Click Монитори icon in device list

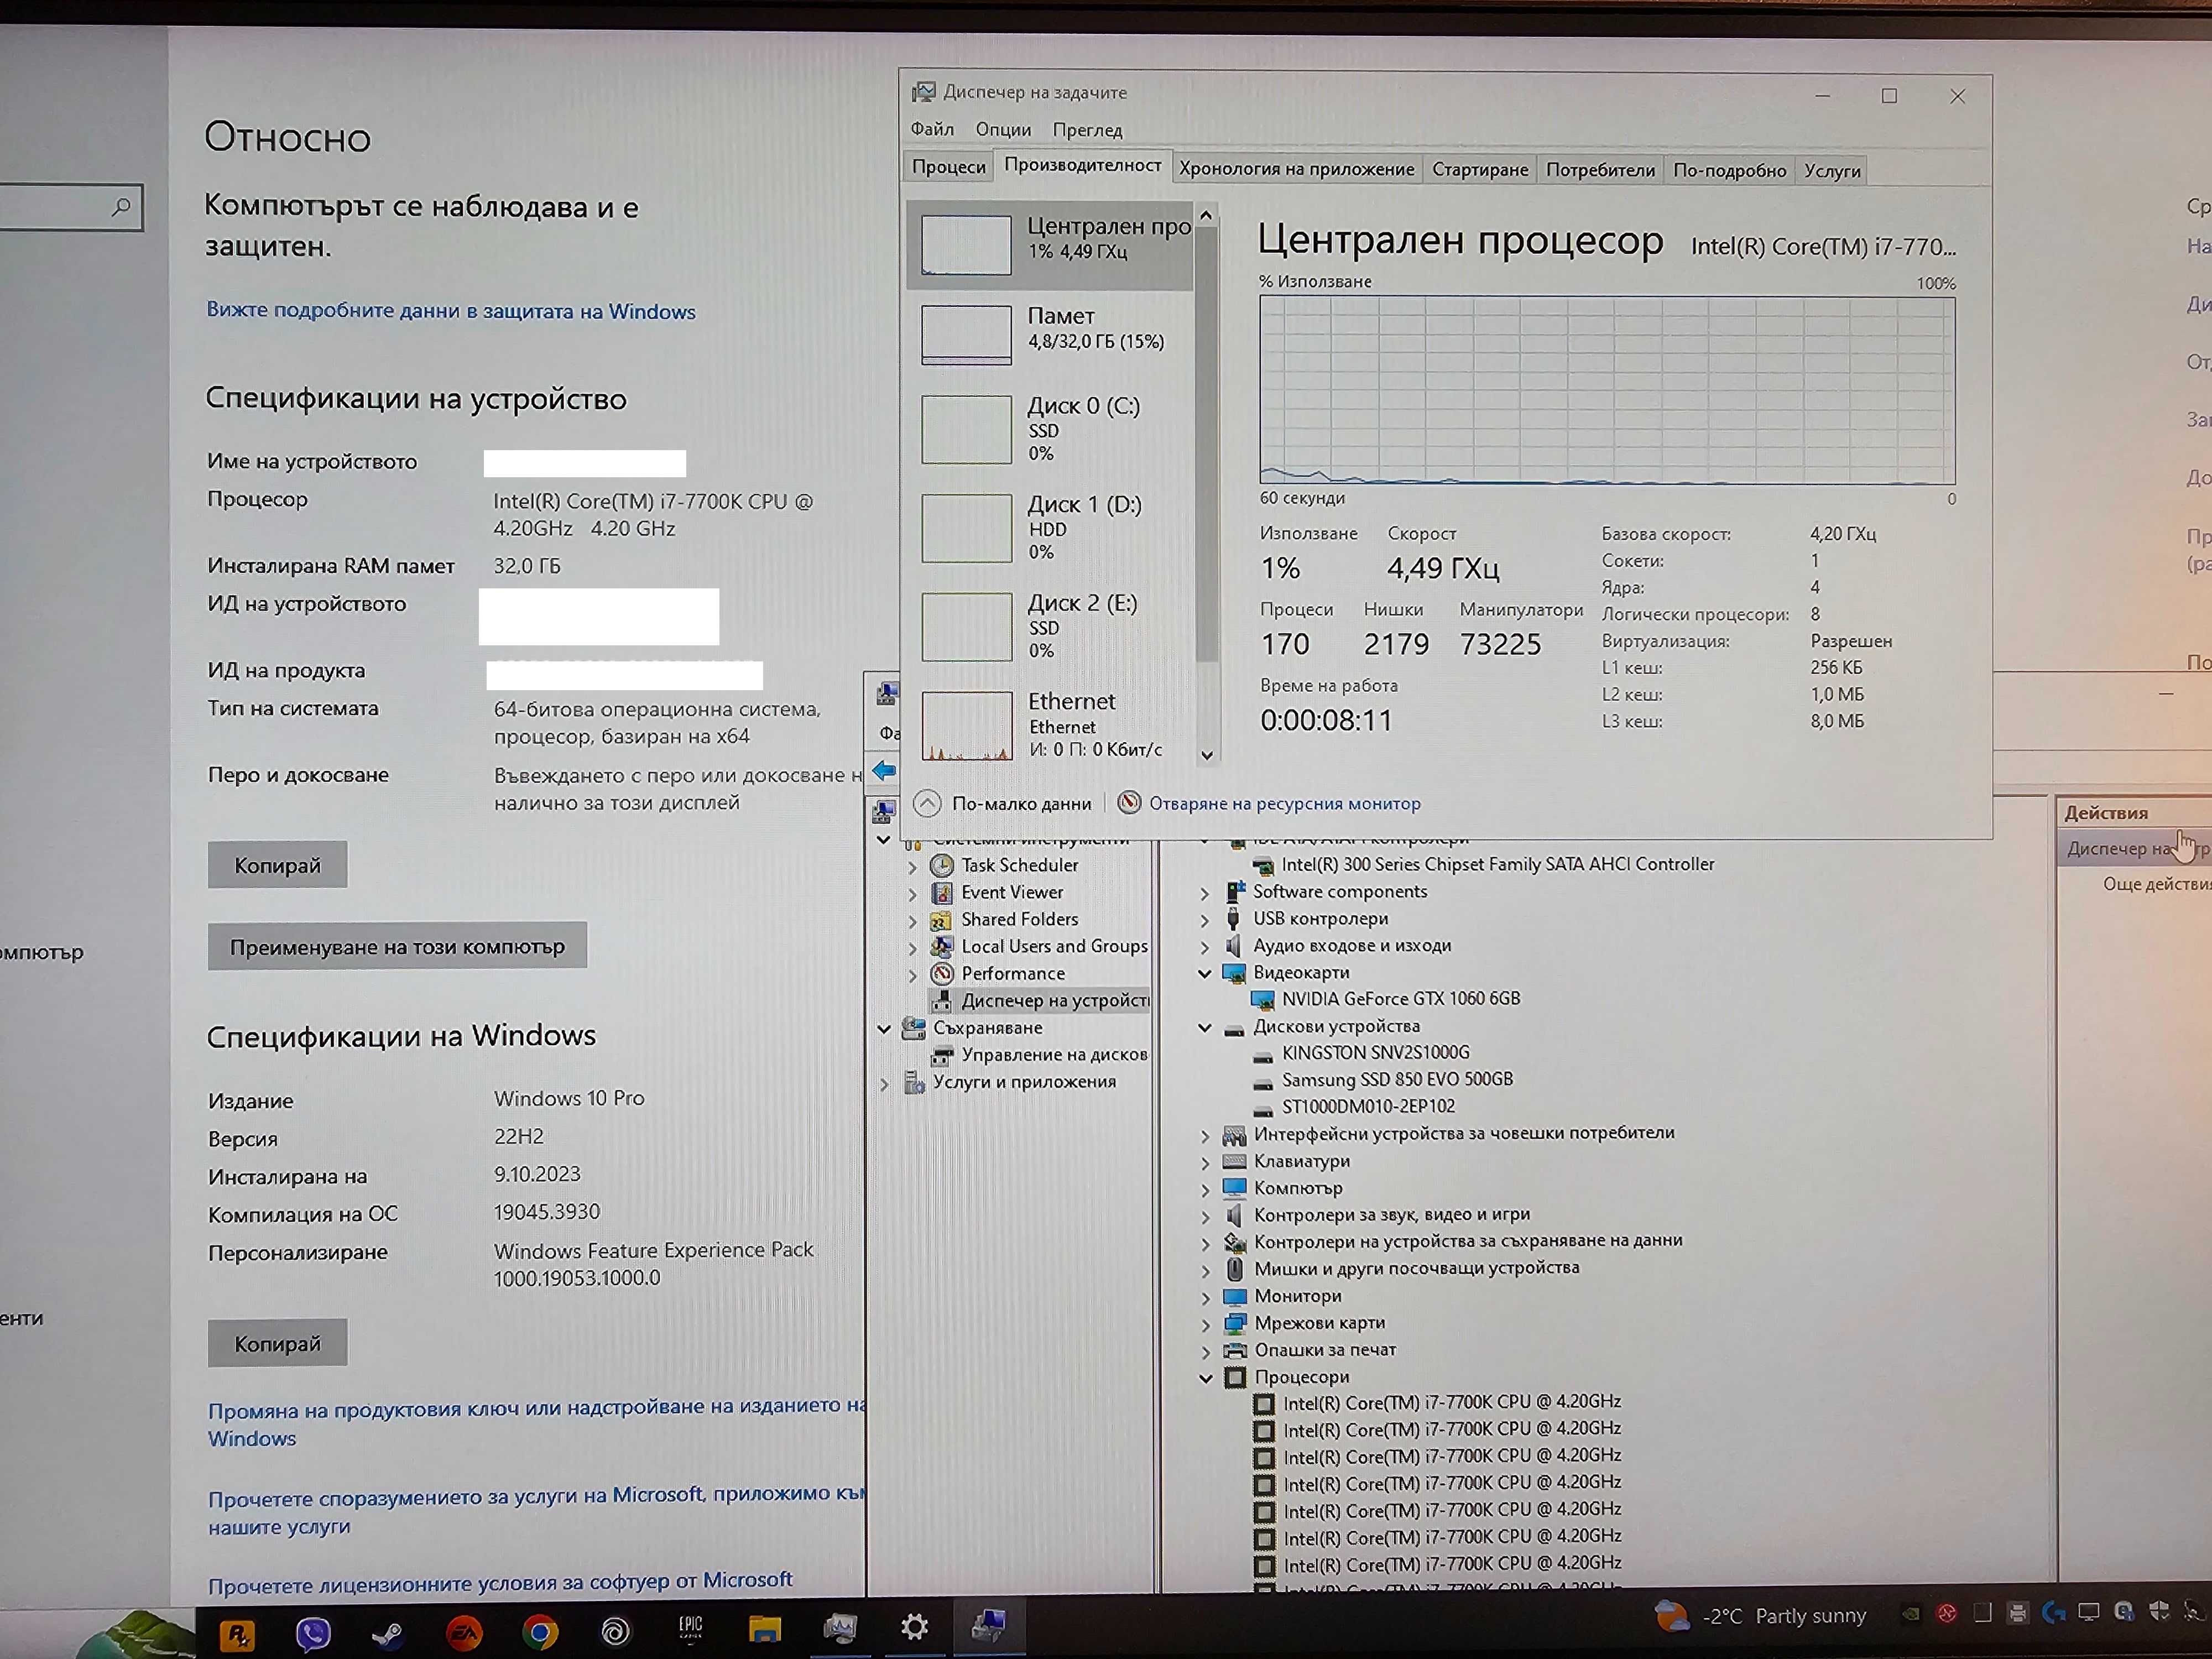coord(1235,1296)
